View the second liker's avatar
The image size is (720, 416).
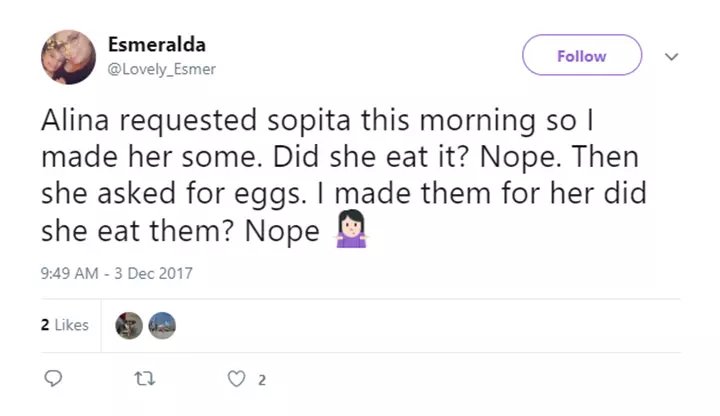pos(162,325)
